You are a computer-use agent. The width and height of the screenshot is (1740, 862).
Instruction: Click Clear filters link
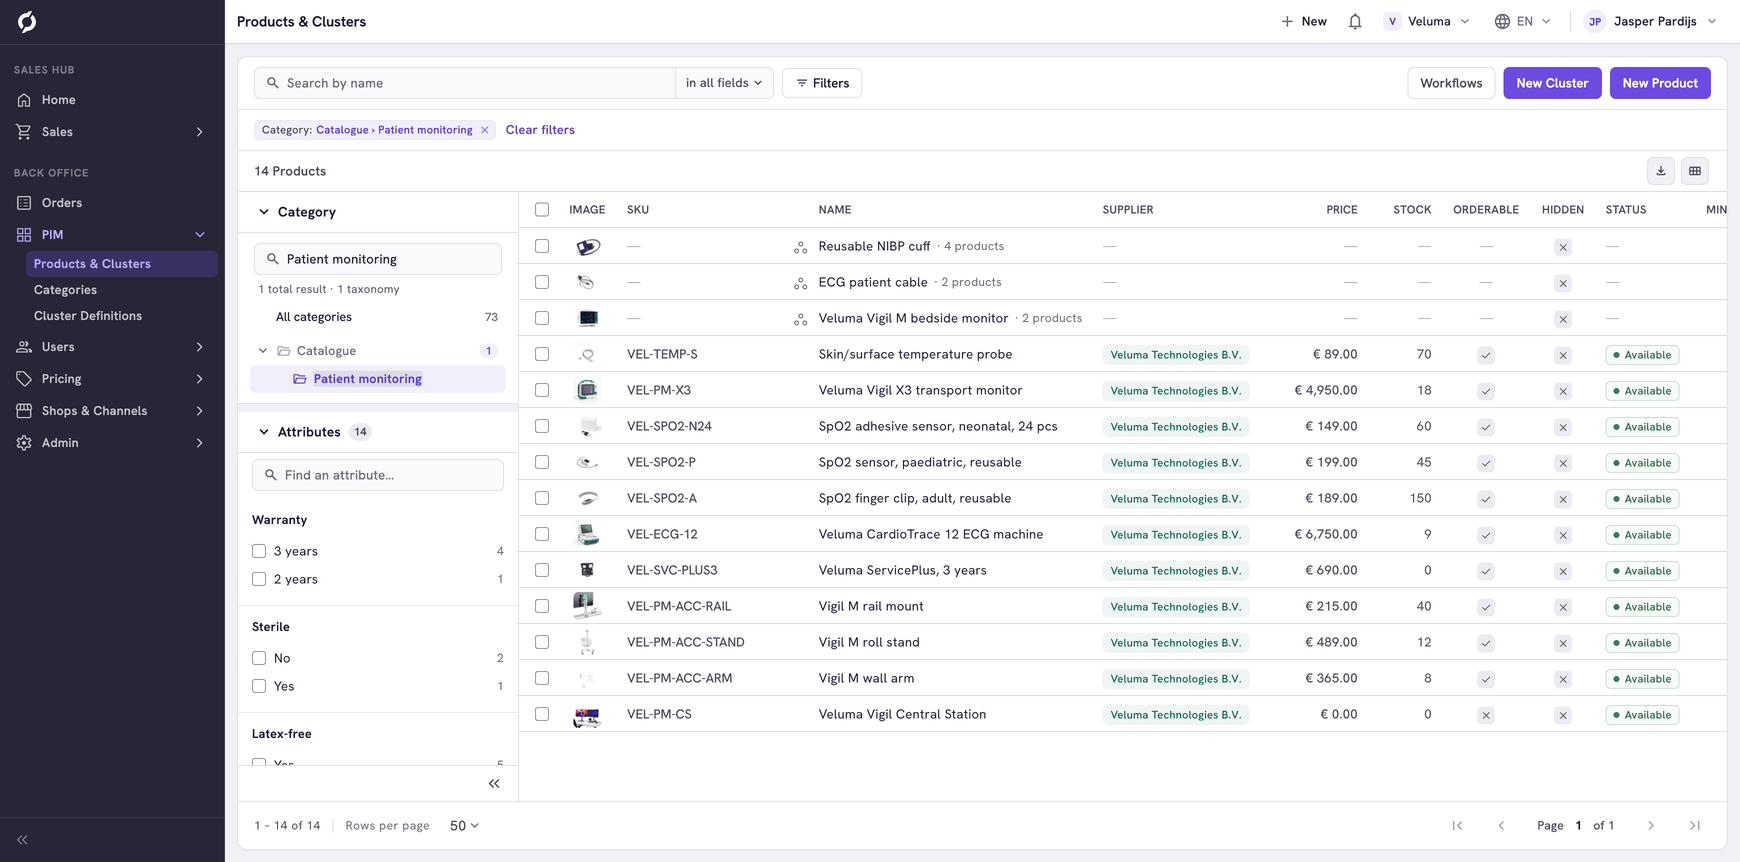click(x=540, y=130)
